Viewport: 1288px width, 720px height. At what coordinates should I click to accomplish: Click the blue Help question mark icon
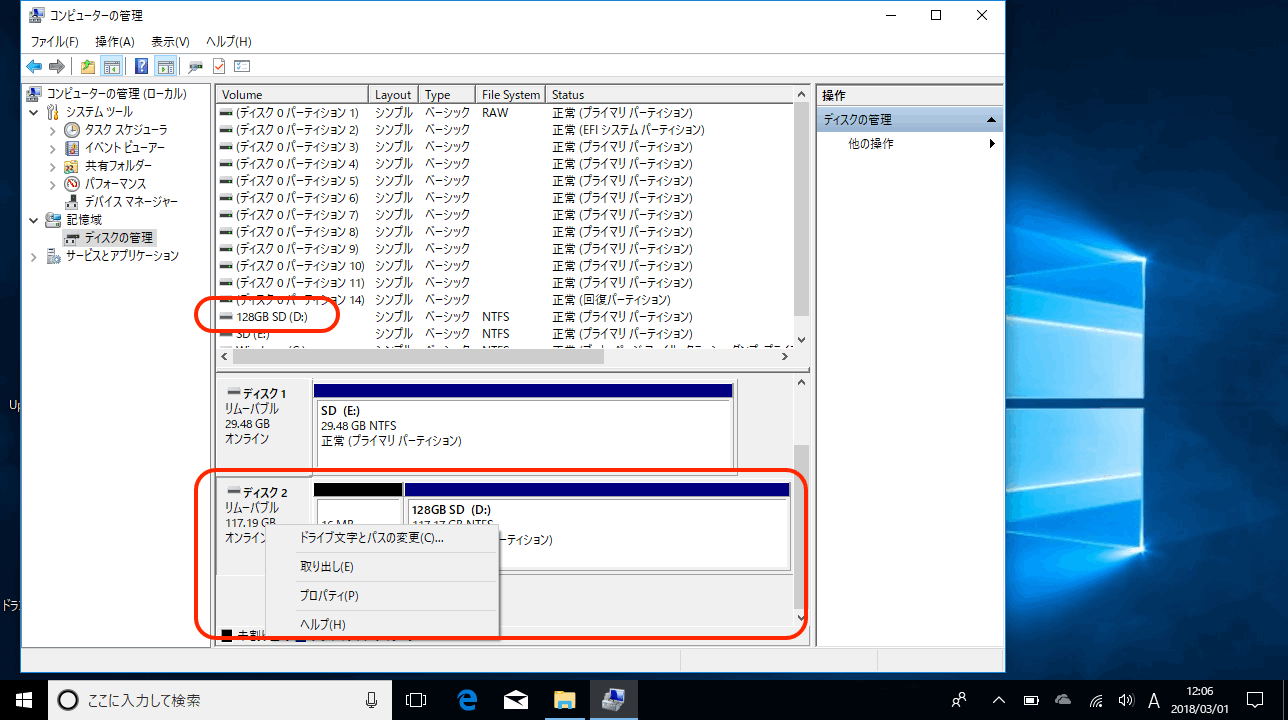pos(141,67)
